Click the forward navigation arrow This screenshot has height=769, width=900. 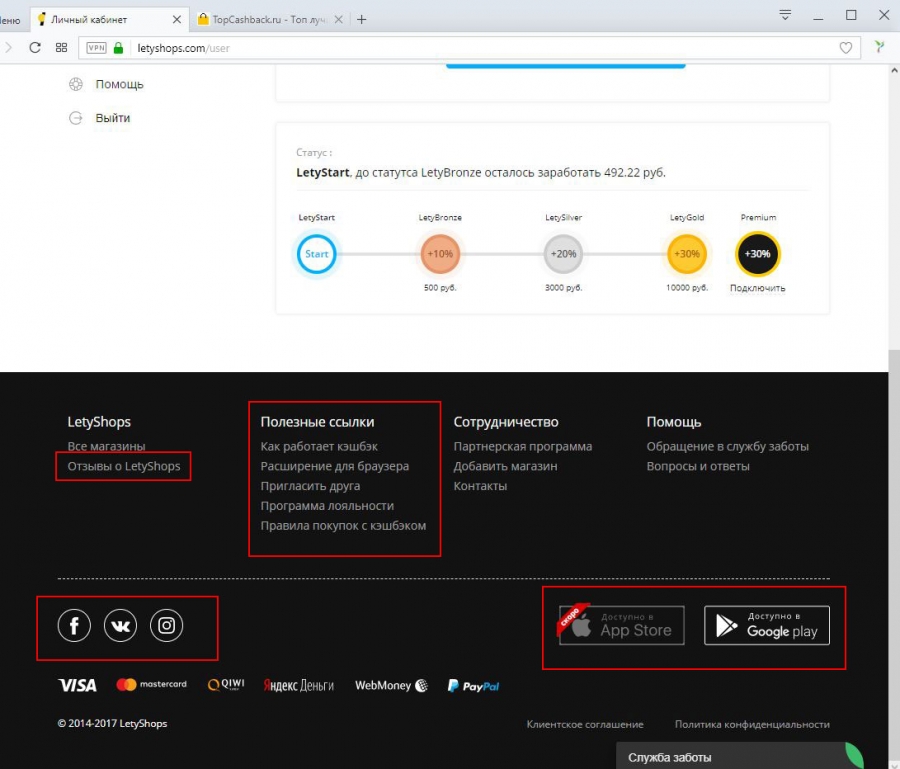[x=8, y=48]
